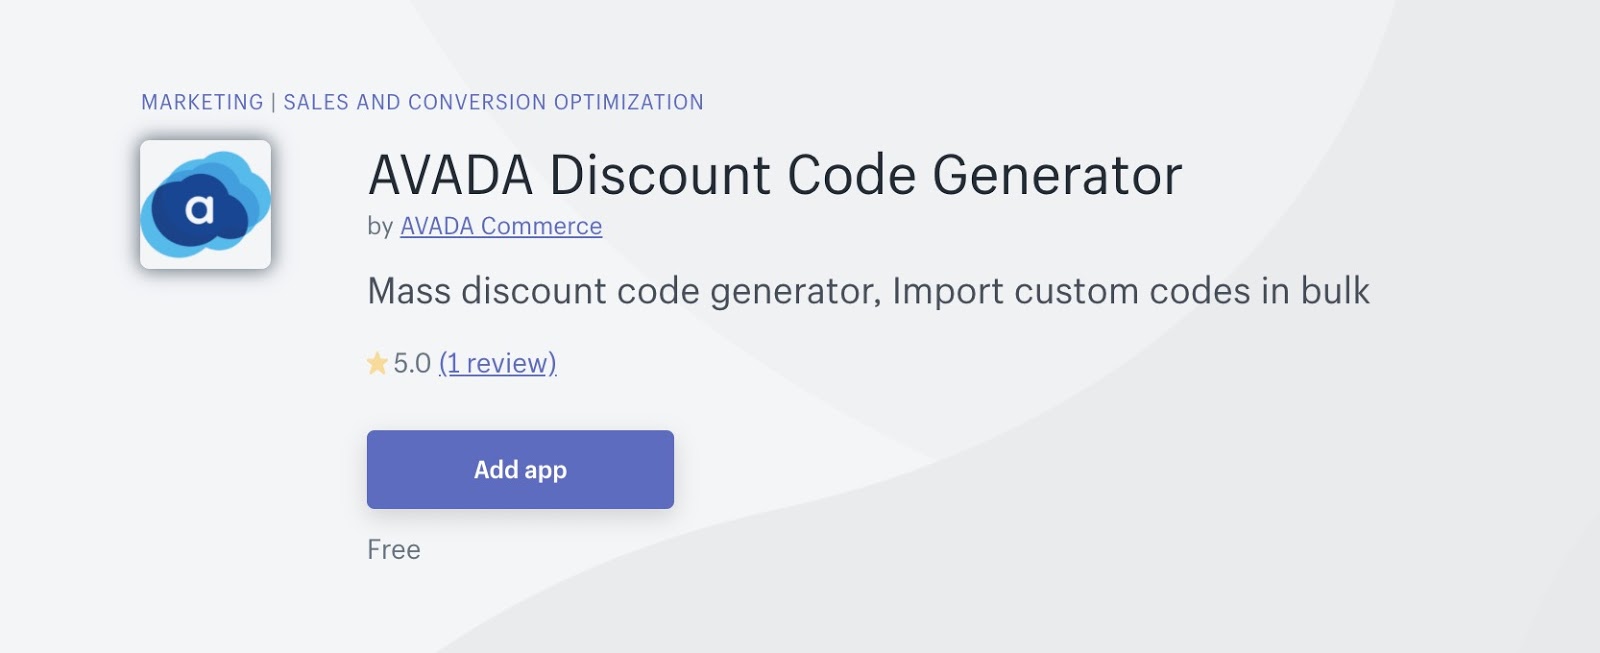Click the Free pricing label
The height and width of the screenshot is (653, 1600).
(x=394, y=549)
